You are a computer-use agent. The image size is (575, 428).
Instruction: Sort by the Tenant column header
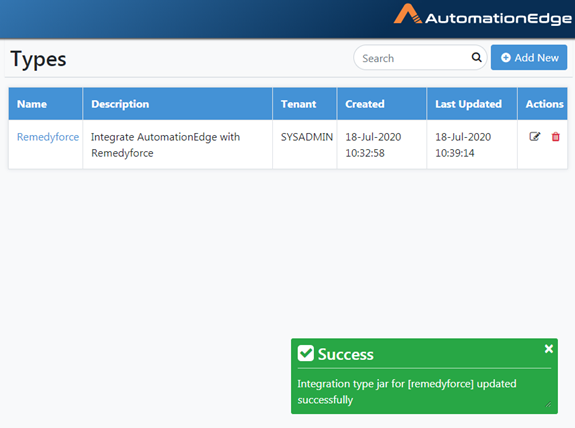pos(299,104)
